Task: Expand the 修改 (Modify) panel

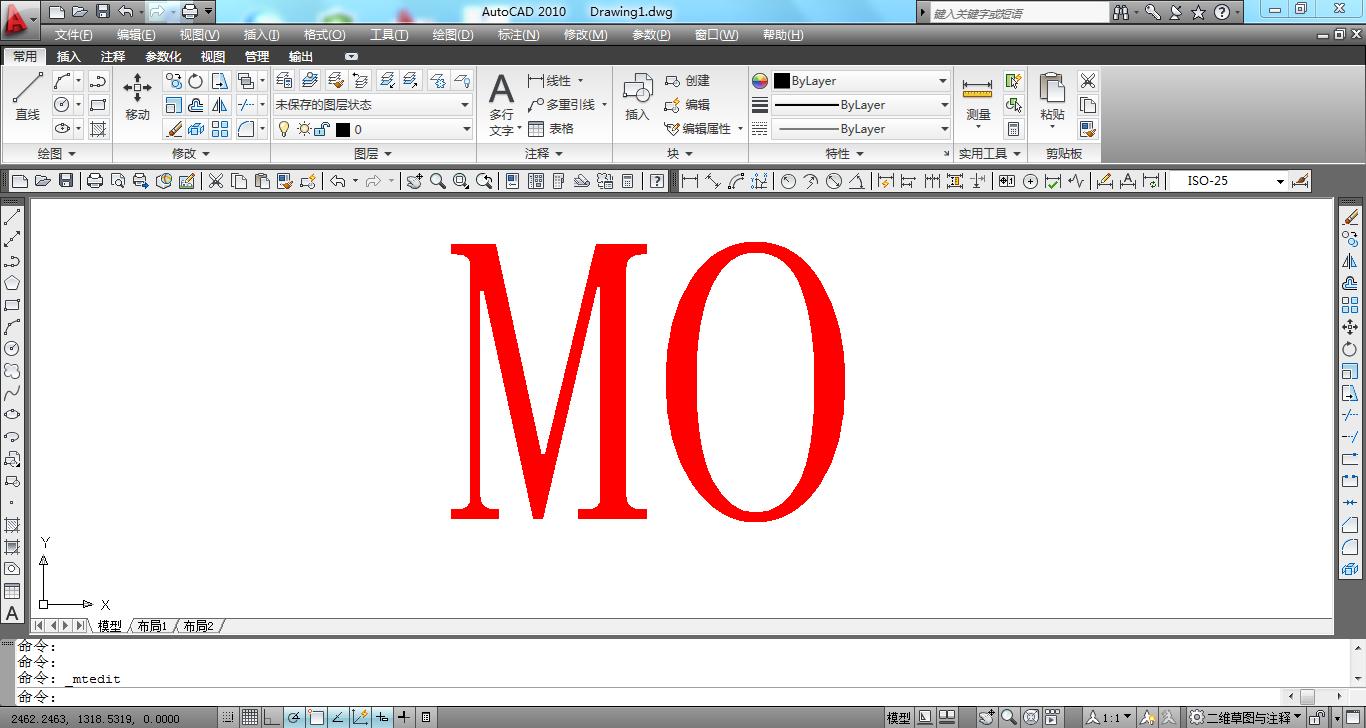Action: point(191,154)
